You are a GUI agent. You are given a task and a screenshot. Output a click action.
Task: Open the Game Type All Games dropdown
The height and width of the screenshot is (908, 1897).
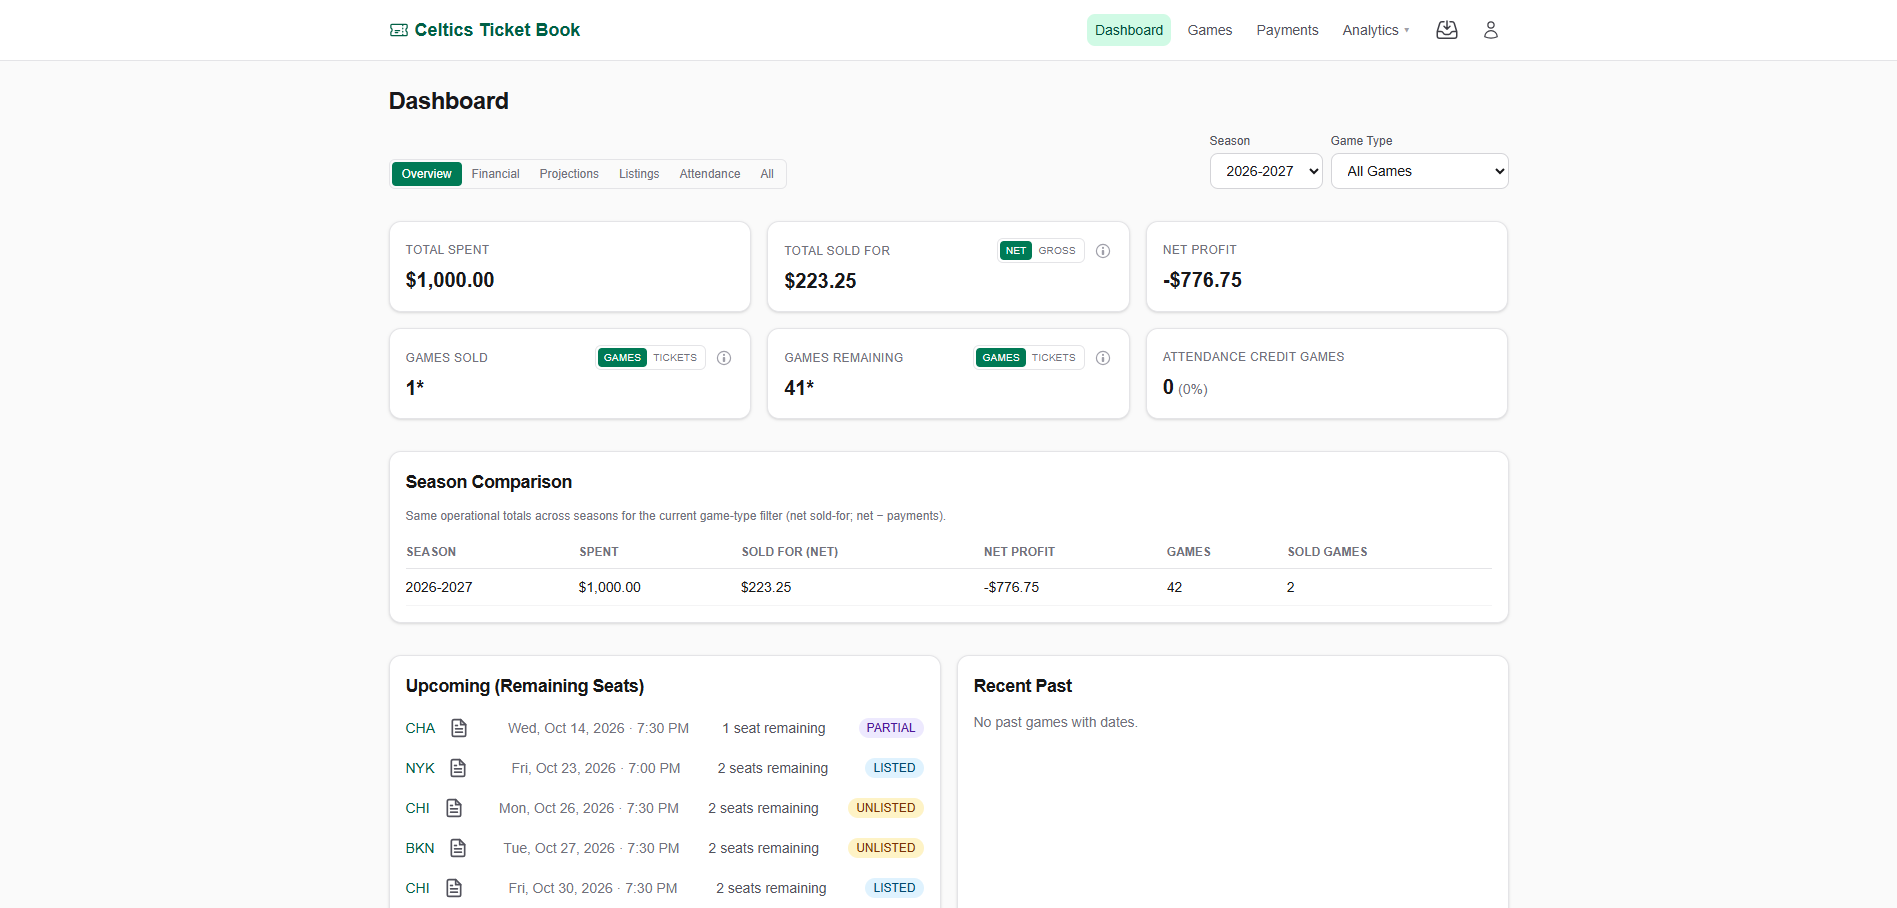[x=1419, y=171]
